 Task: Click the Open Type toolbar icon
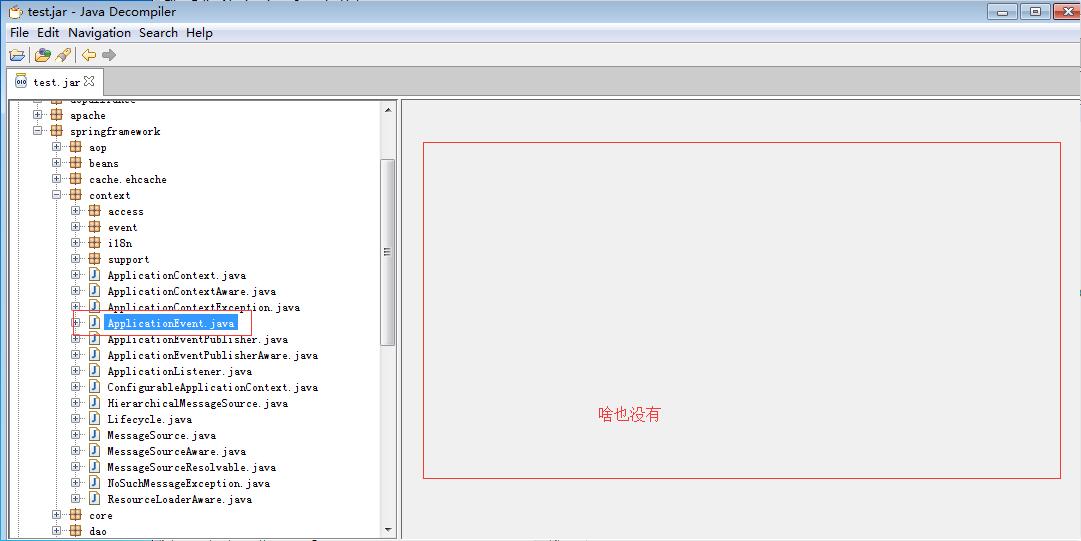click(x=43, y=55)
